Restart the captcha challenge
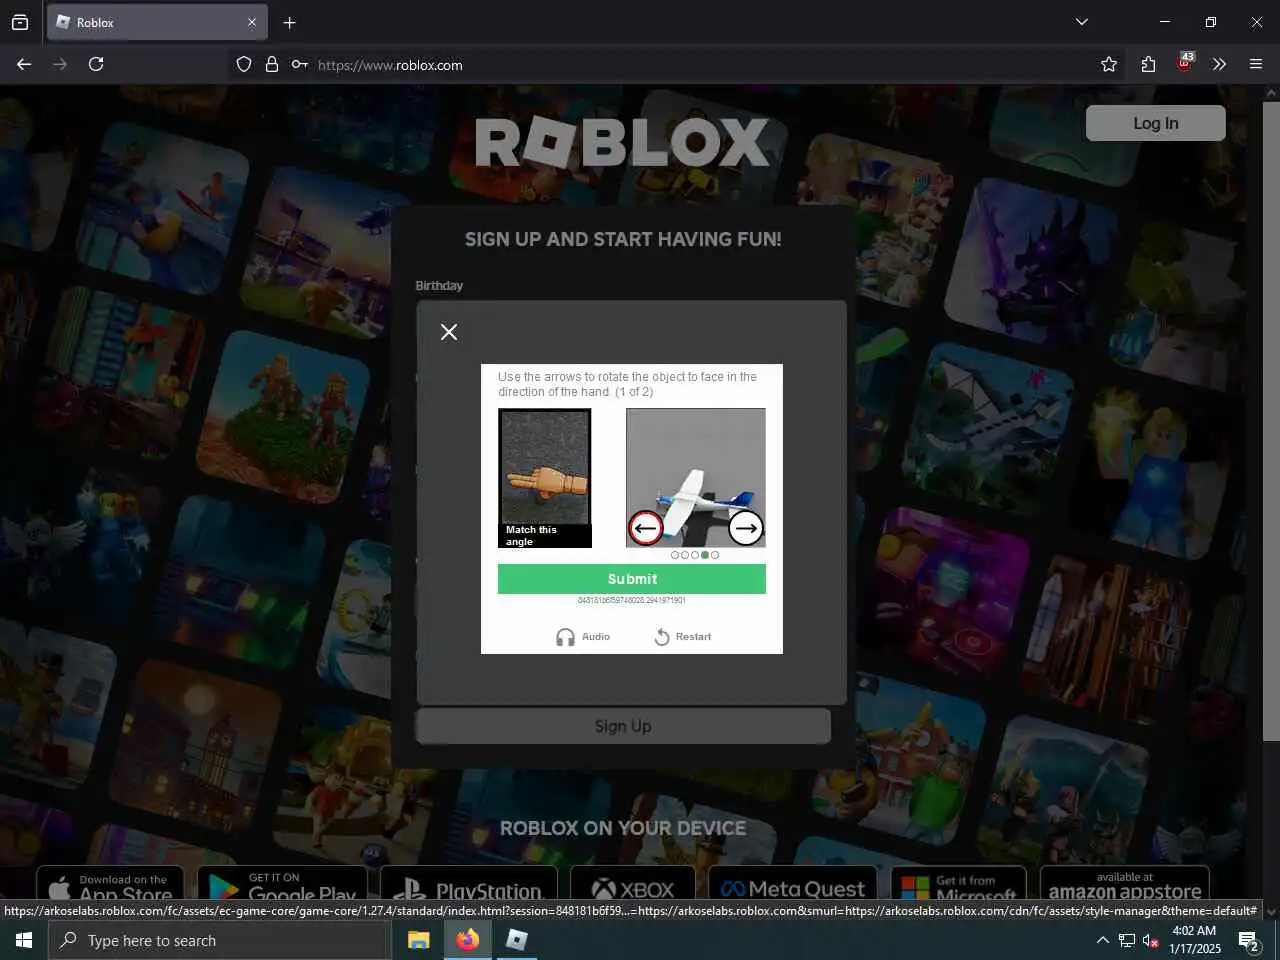Screen dimensions: 1280x960 (x=683, y=637)
